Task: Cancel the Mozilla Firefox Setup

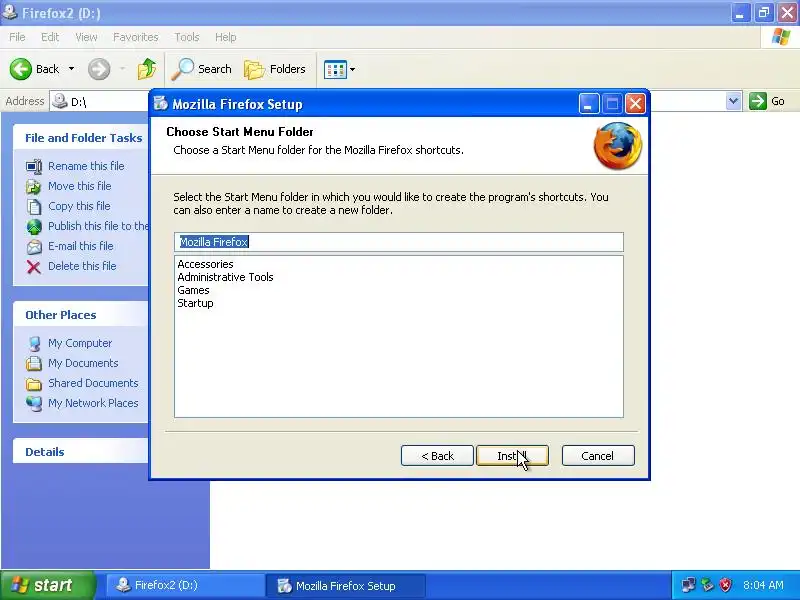Action: (598, 456)
